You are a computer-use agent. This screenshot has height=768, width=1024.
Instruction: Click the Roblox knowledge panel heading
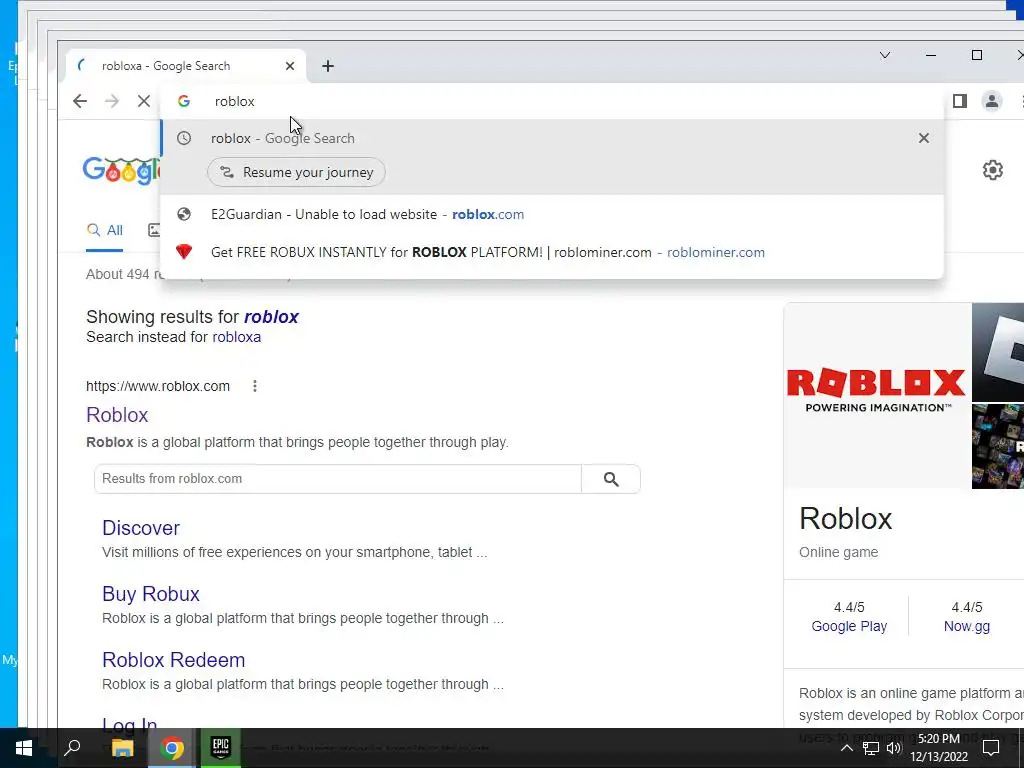tap(845, 519)
